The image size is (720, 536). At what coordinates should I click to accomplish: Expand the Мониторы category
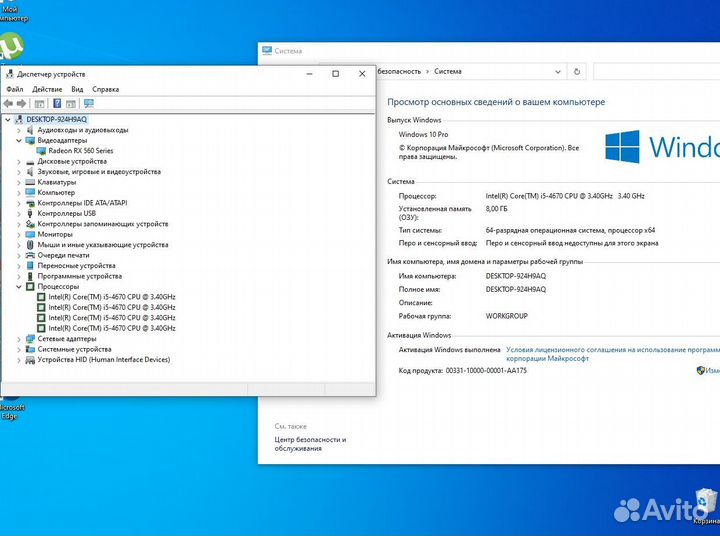tap(19, 235)
